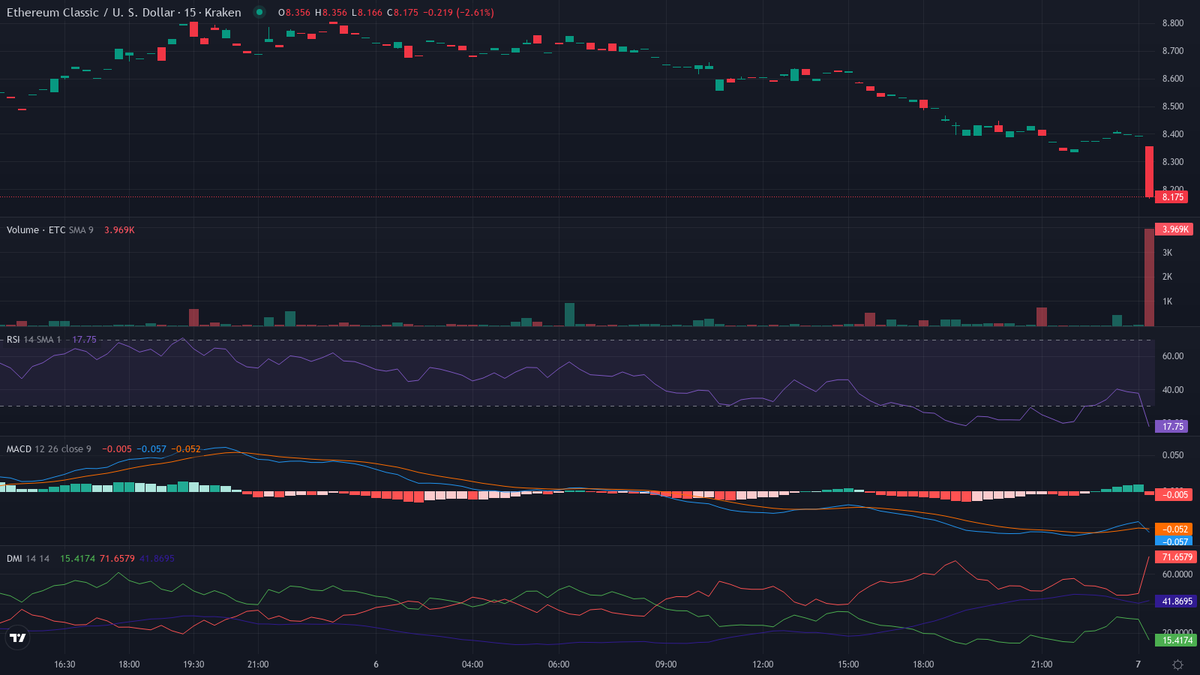1200x675 pixels.
Task: Open the MACD 12 26 close 9 legend
Action: pos(49,449)
